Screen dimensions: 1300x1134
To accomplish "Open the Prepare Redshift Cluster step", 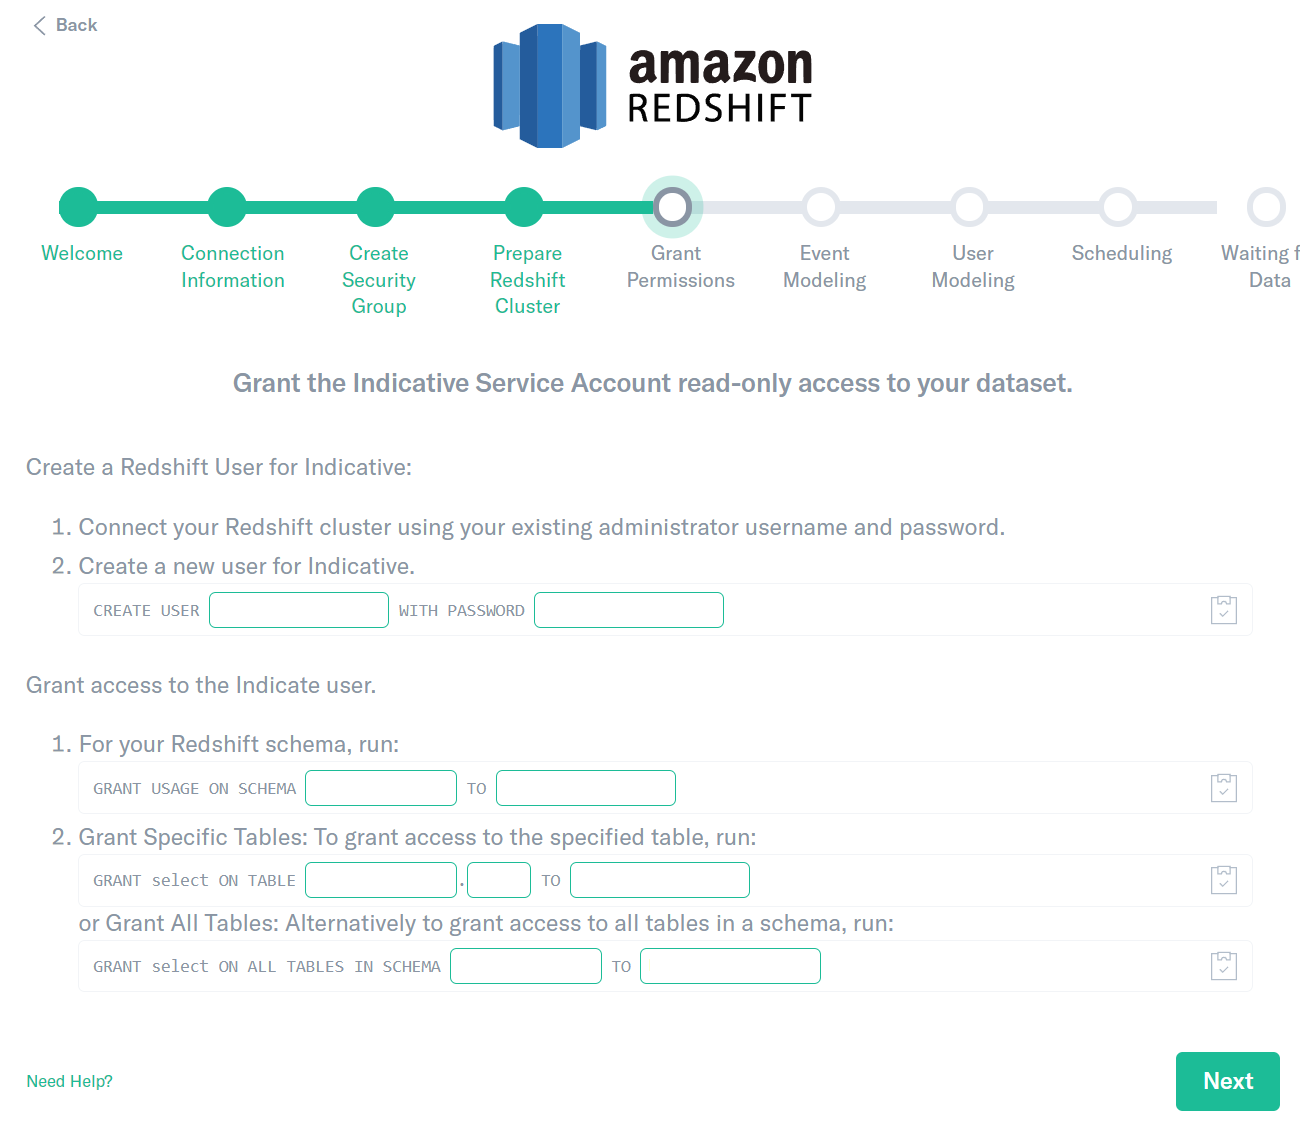I will 524,207.
